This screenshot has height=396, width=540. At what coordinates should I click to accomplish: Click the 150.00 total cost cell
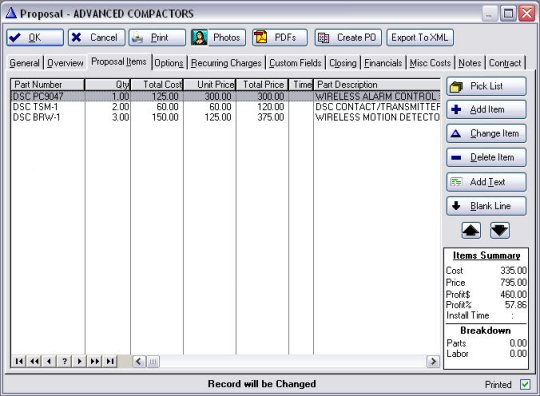165,117
